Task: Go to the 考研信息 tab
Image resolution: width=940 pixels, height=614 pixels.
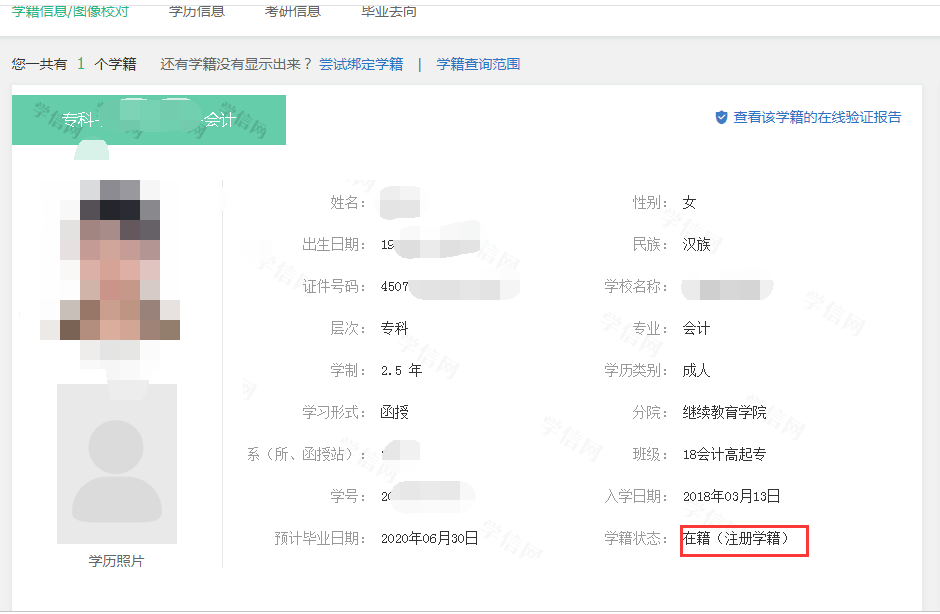Action: pos(293,11)
